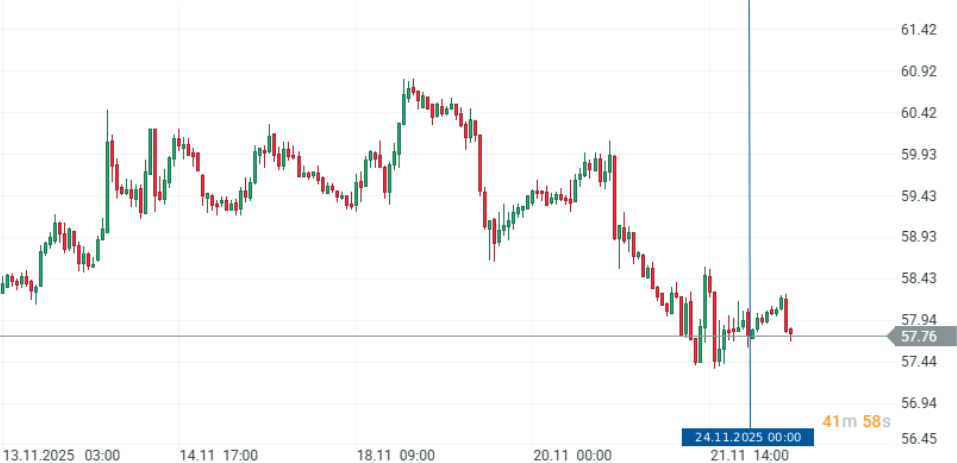
Task: Select the 57.94 price level label
Action: pyautogui.click(x=918, y=319)
